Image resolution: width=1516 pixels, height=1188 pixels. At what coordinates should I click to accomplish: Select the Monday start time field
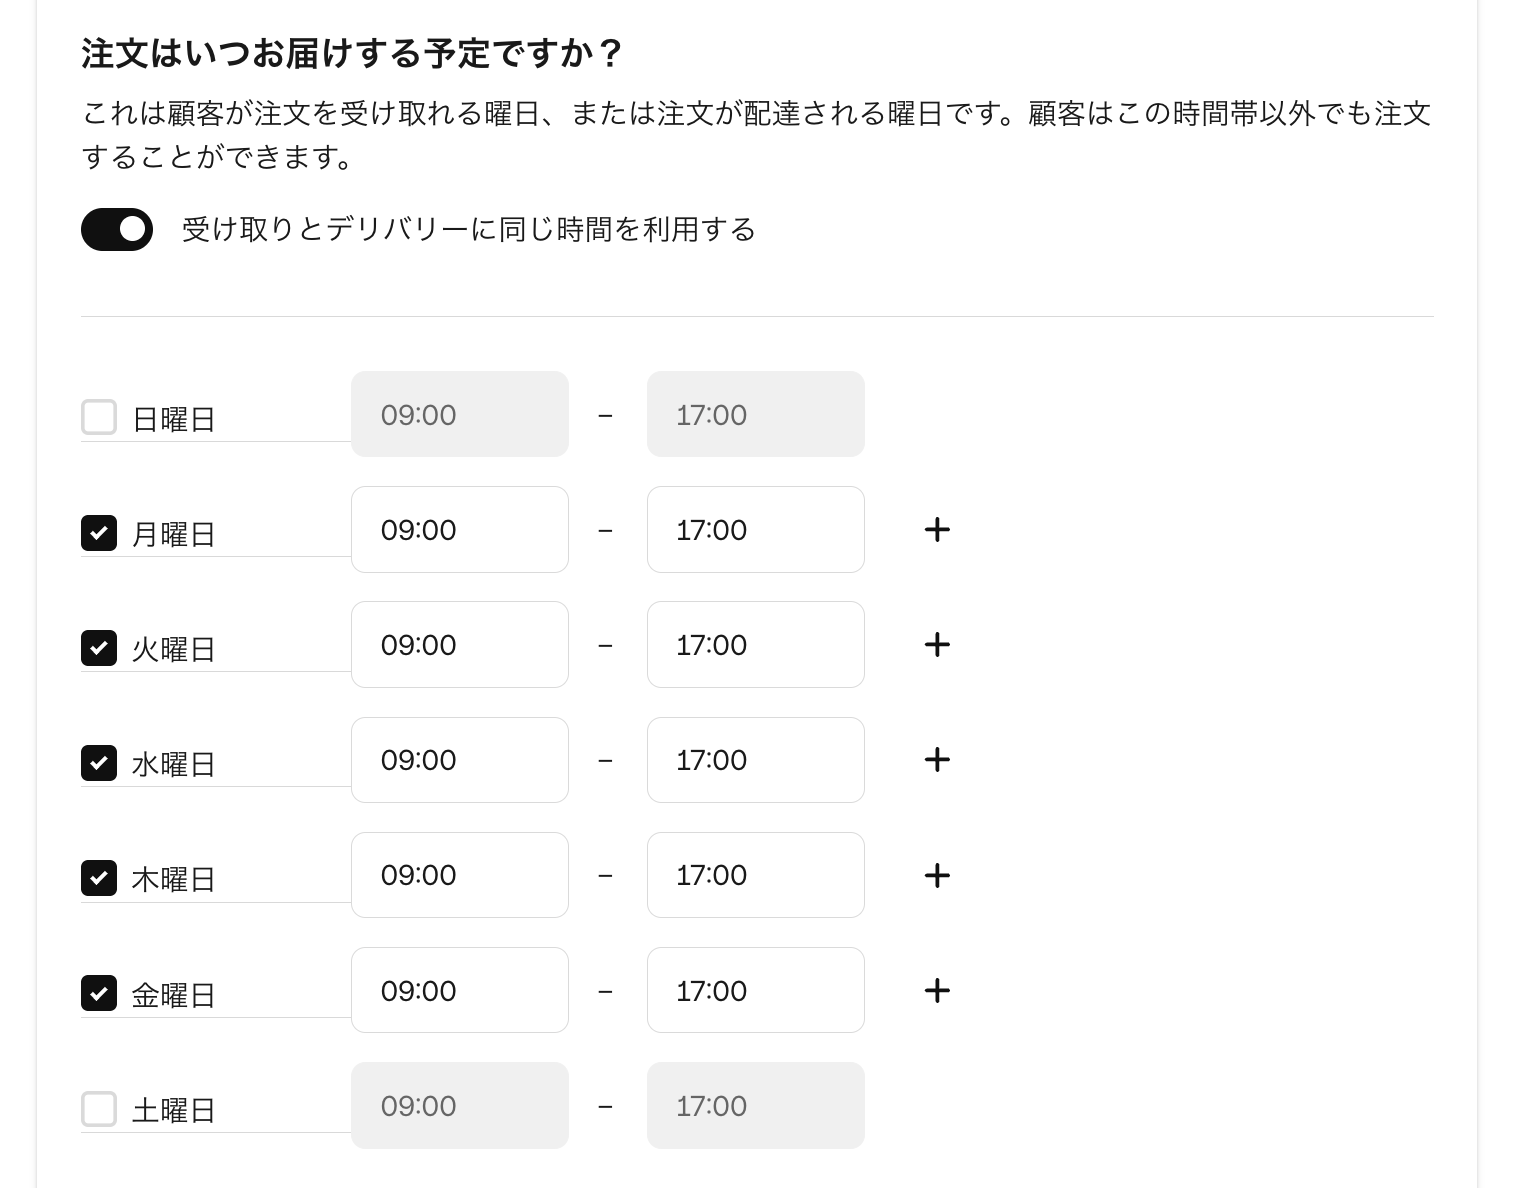click(x=459, y=529)
